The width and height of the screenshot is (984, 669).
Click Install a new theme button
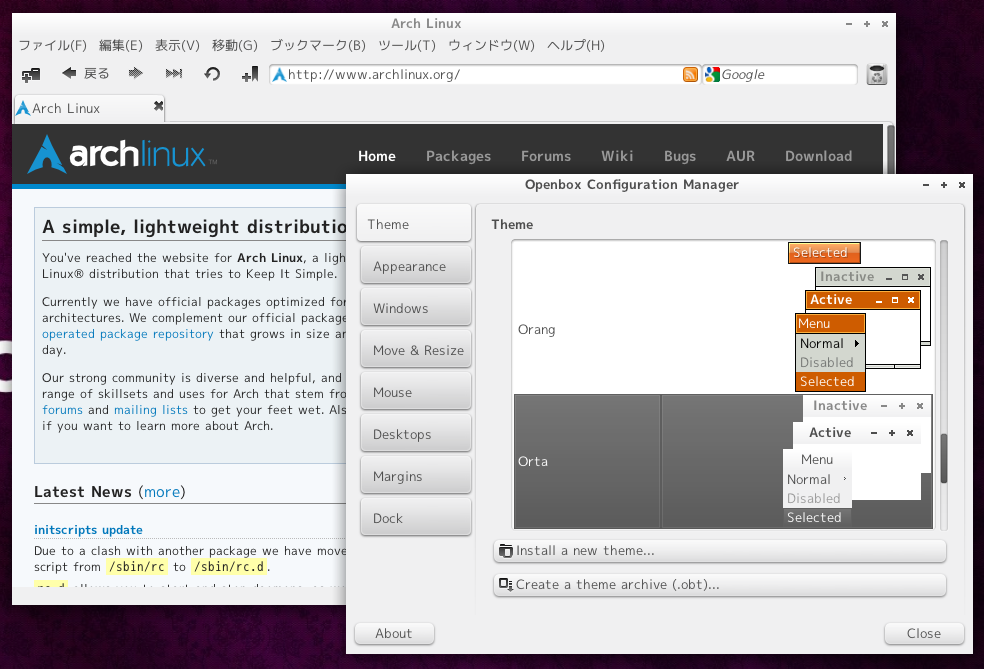[x=720, y=551]
